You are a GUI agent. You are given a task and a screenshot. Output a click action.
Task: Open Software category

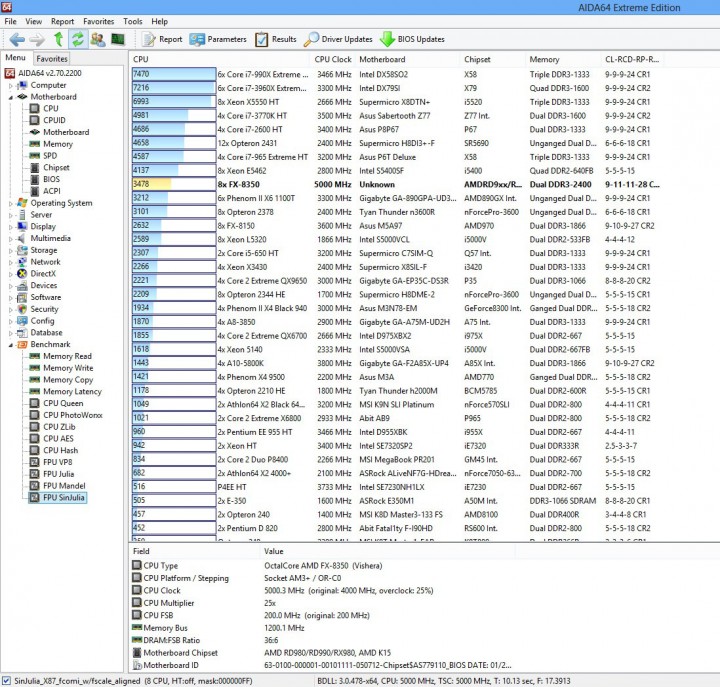39,298
